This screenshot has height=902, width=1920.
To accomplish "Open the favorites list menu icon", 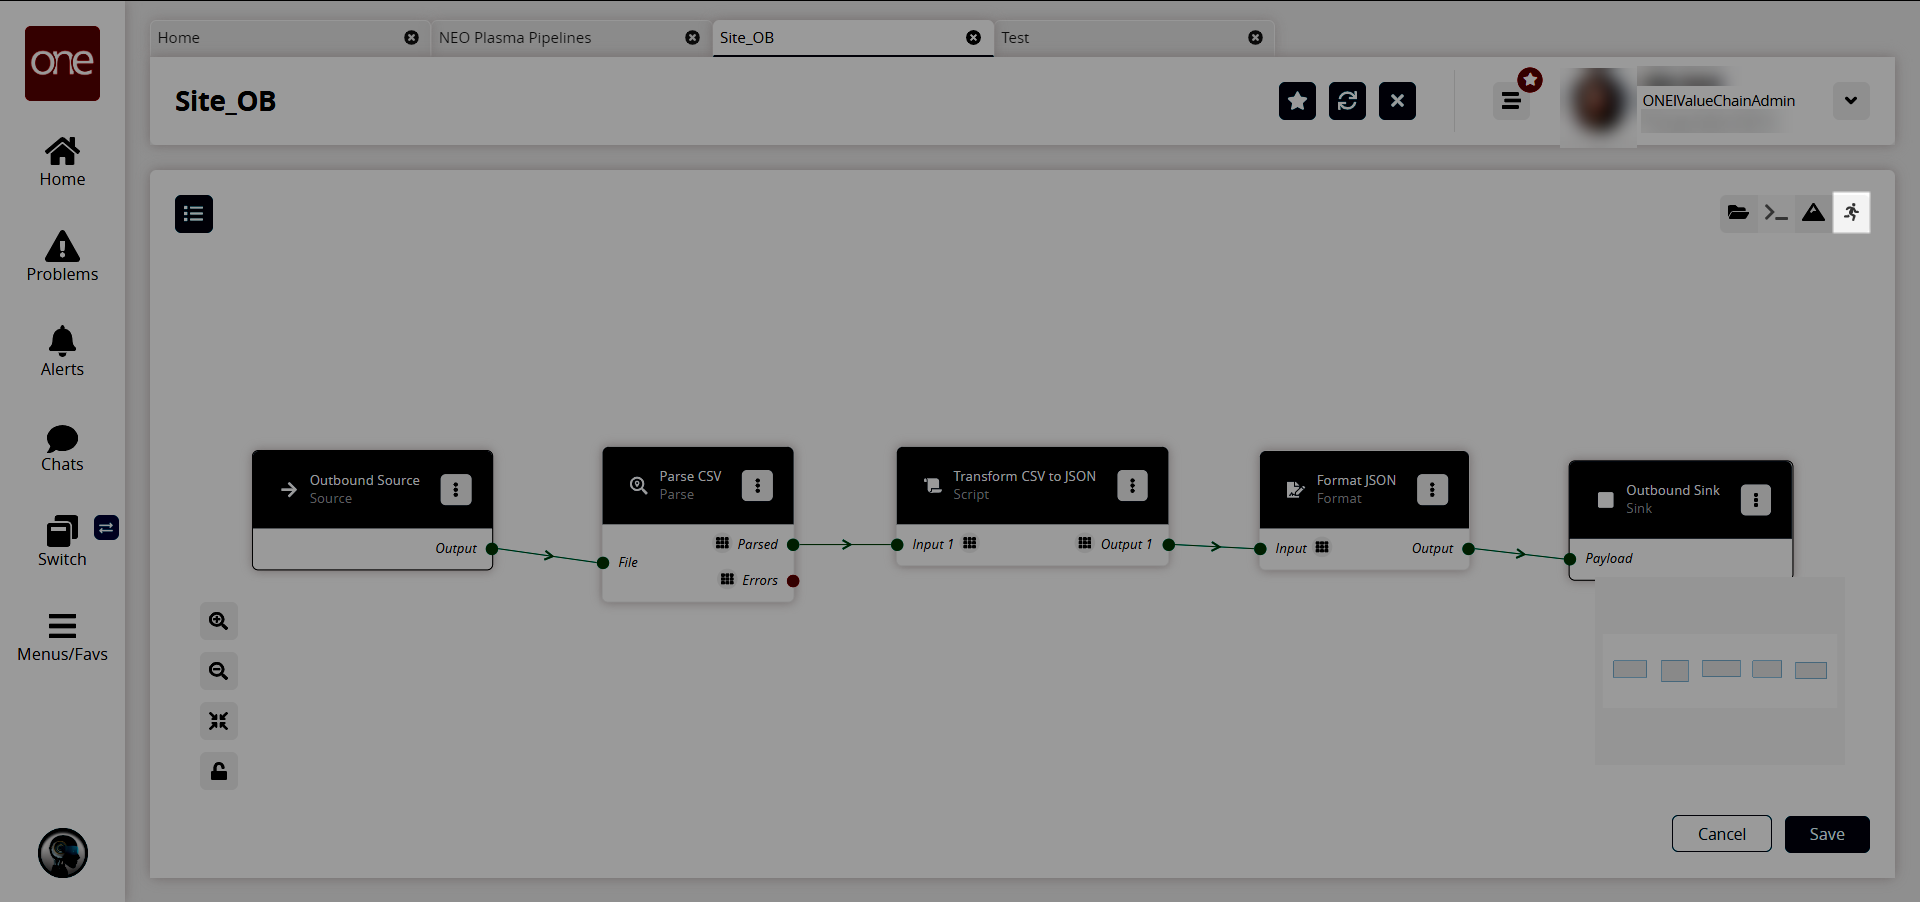I will (x=1511, y=101).
